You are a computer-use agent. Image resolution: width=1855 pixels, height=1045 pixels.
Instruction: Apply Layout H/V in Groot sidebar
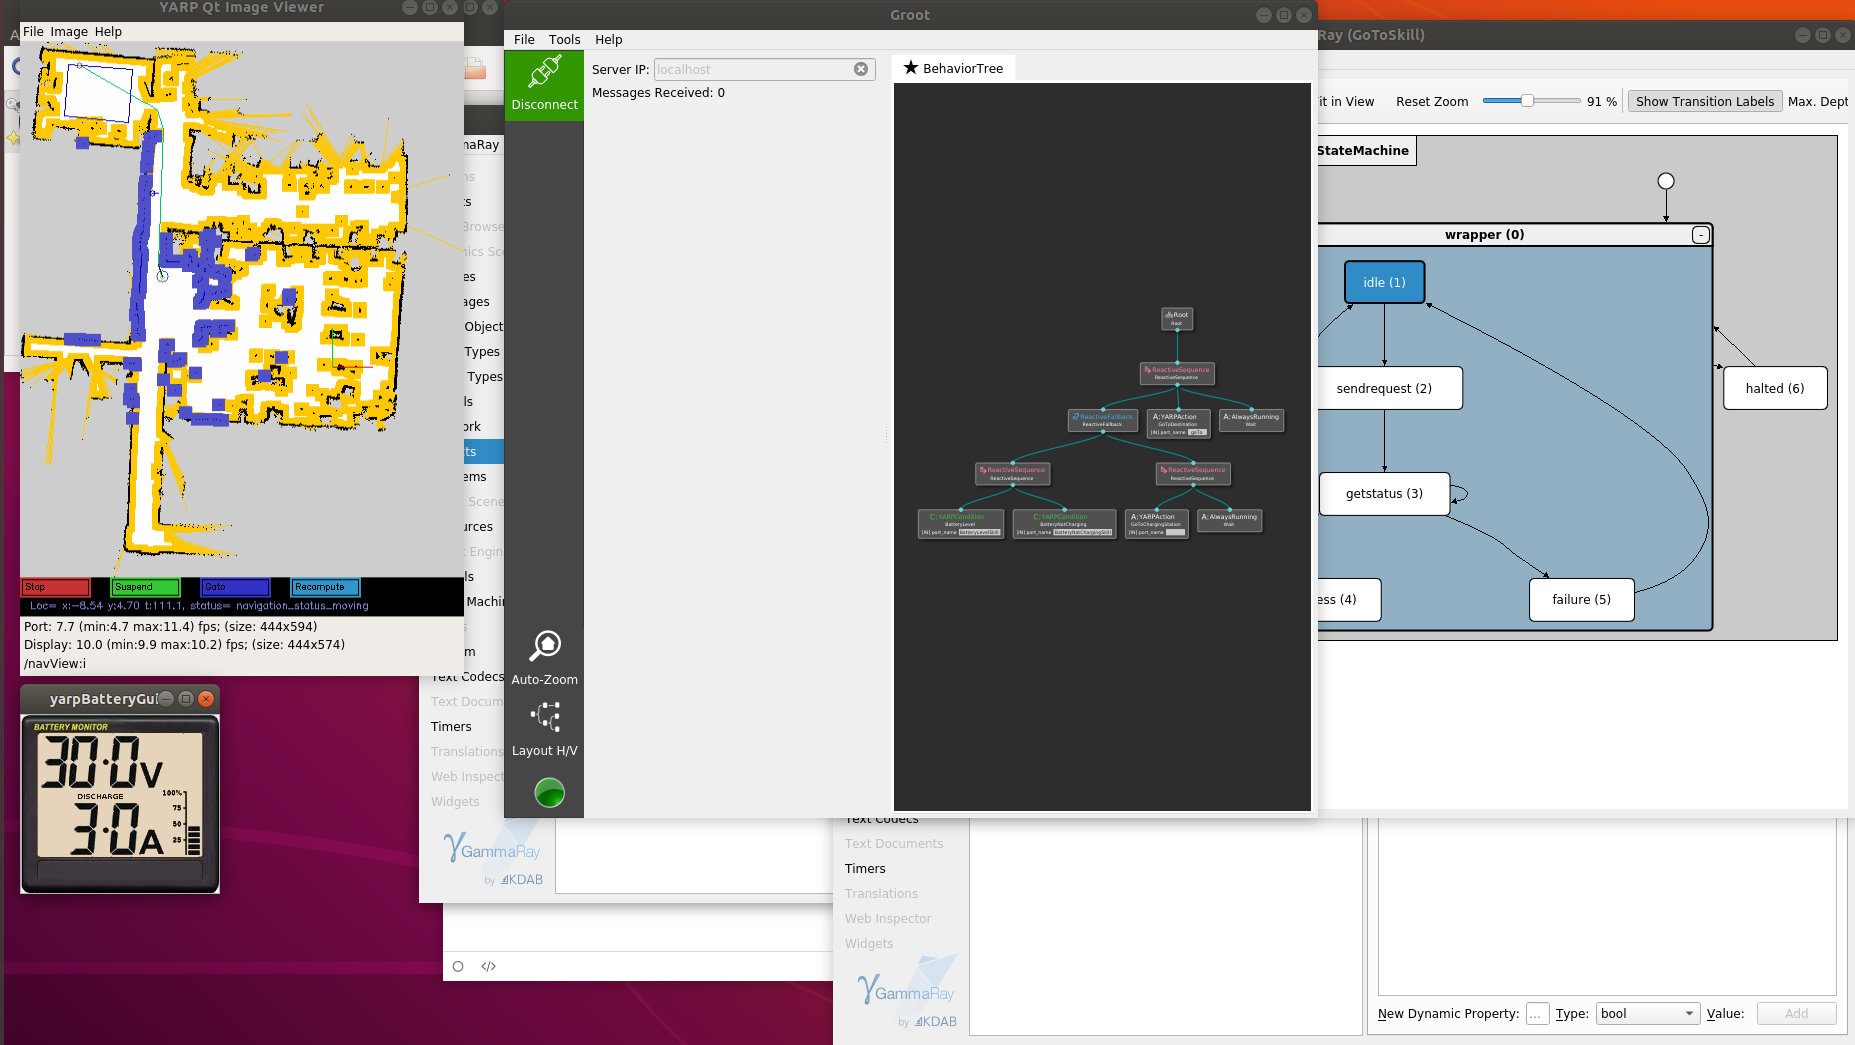(x=544, y=717)
